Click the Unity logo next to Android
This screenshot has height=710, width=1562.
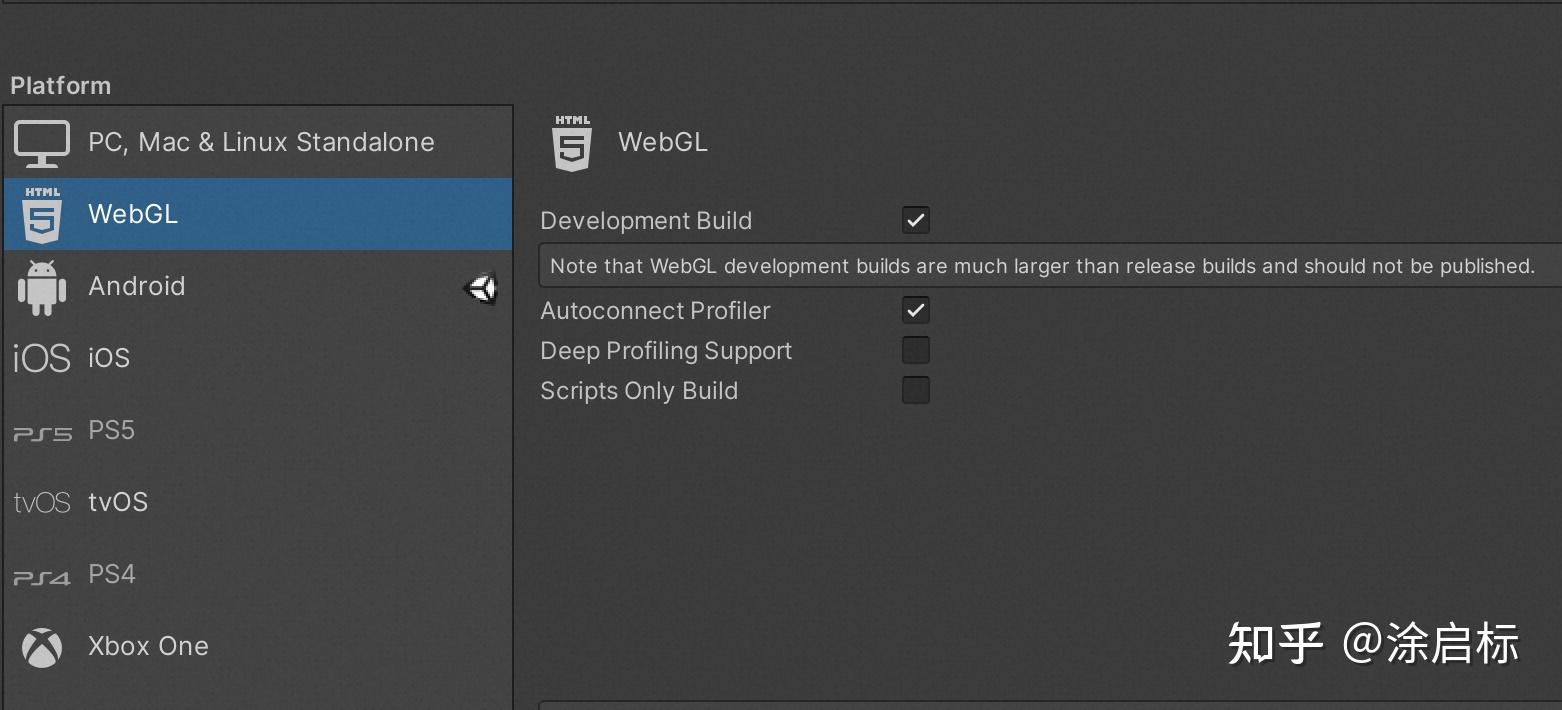[481, 287]
